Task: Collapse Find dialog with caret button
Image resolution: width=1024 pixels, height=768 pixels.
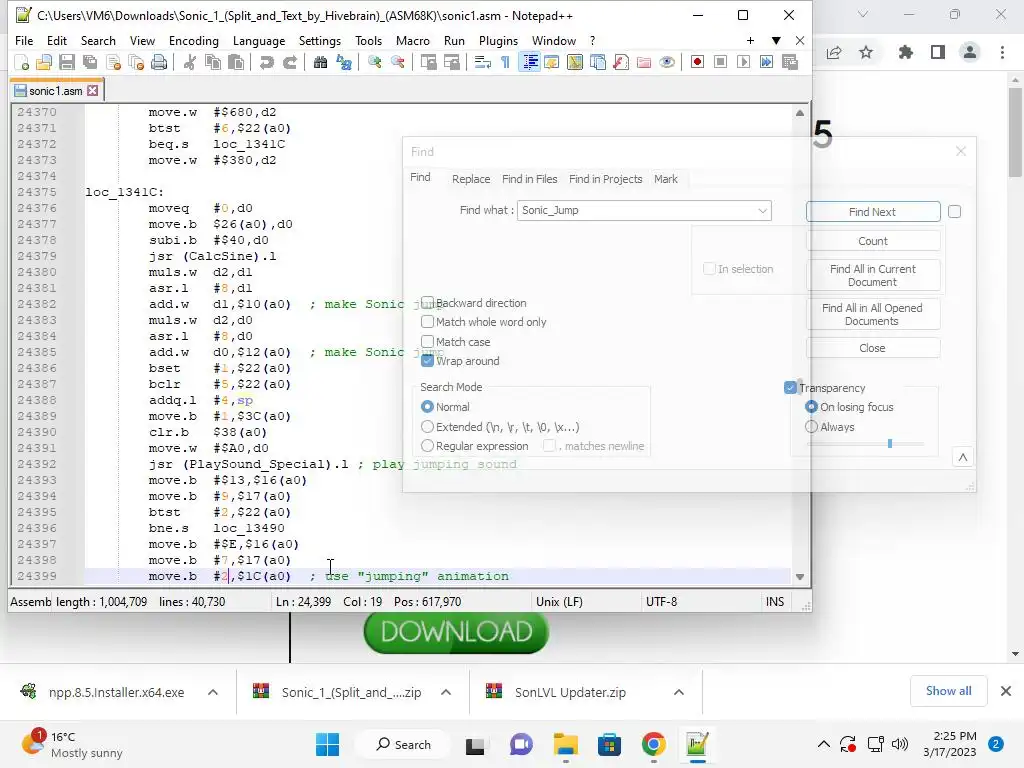Action: (963, 457)
